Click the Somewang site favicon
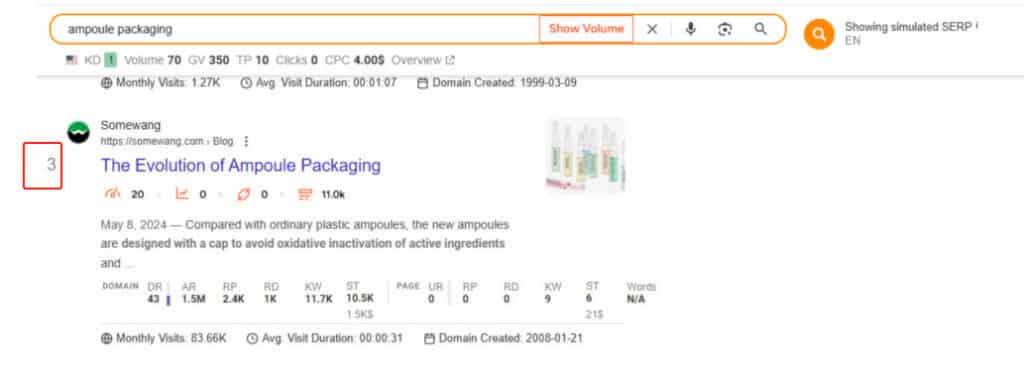Image resolution: width=1024 pixels, height=392 pixels. tap(78, 133)
